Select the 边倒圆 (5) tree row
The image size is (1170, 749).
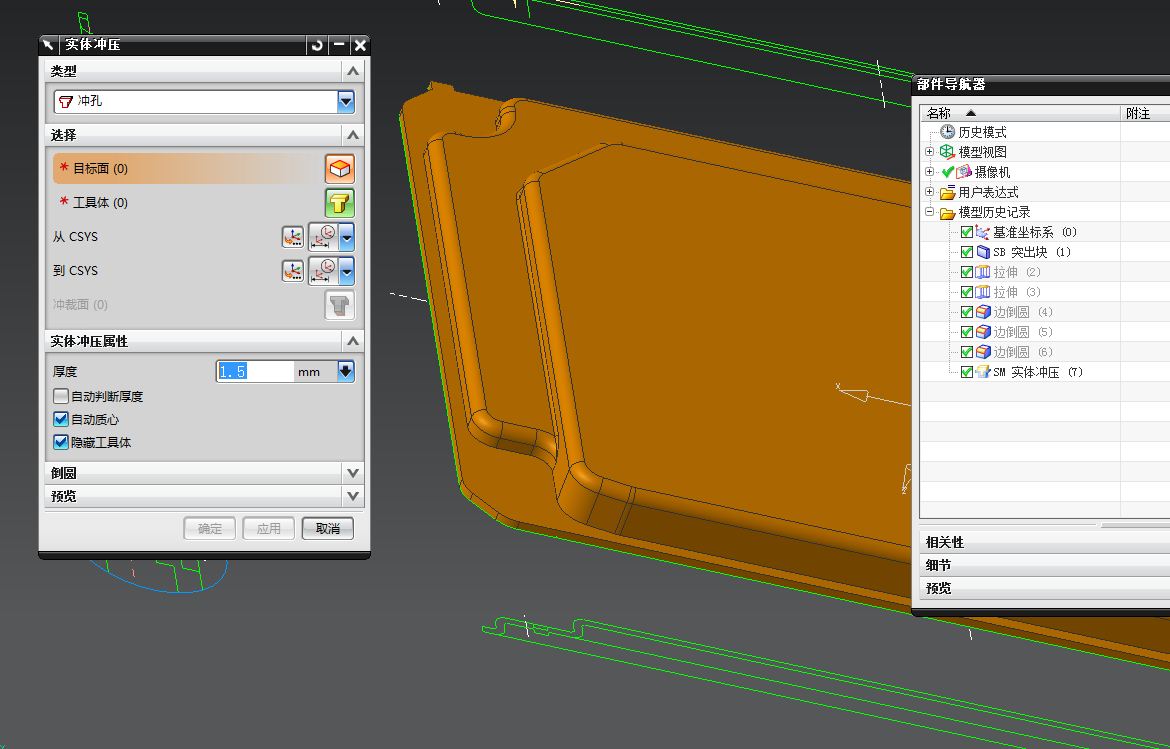[x=1022, y=332]
